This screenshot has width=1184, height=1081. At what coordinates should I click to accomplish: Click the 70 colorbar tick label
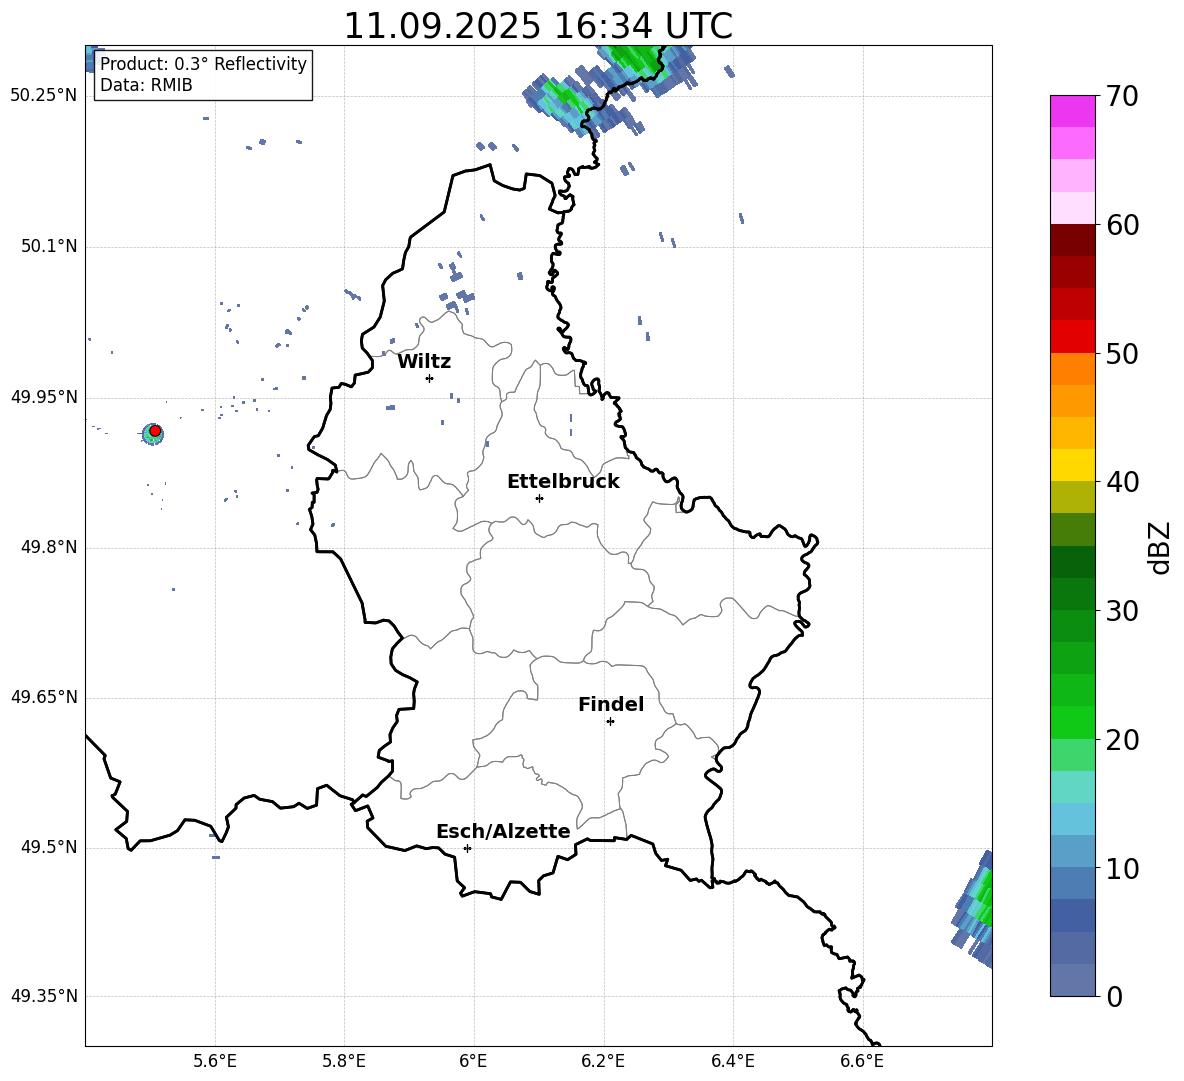(x=1122, y=96)
